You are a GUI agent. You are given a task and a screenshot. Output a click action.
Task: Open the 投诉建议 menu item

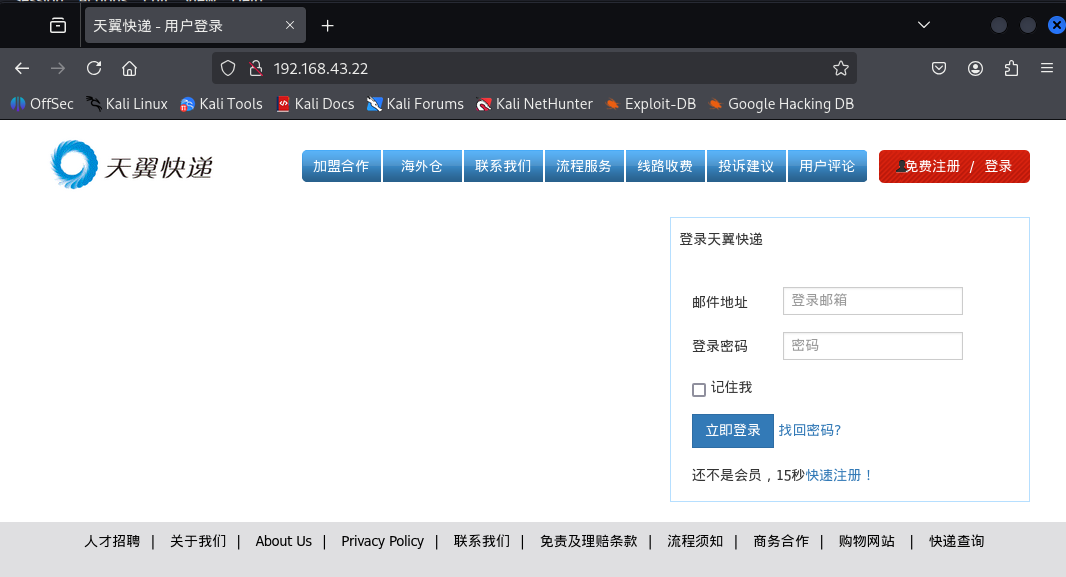point(746,167)
